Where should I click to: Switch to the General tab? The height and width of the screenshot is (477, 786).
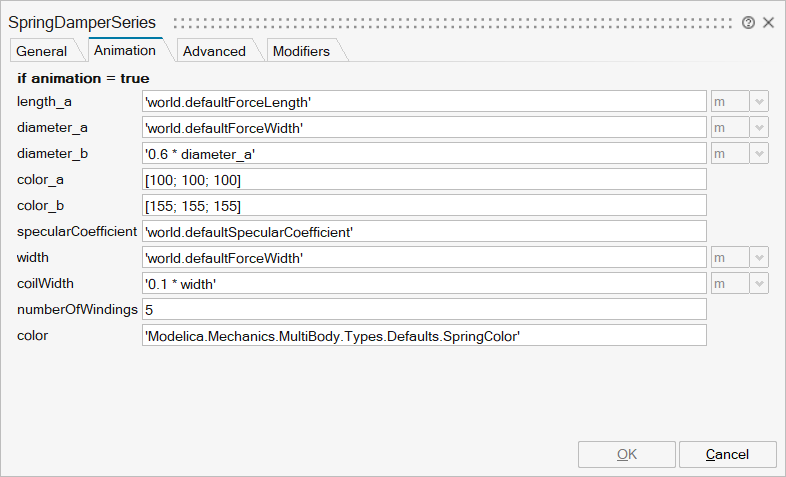pyautogui.click(x=42, y=51)
